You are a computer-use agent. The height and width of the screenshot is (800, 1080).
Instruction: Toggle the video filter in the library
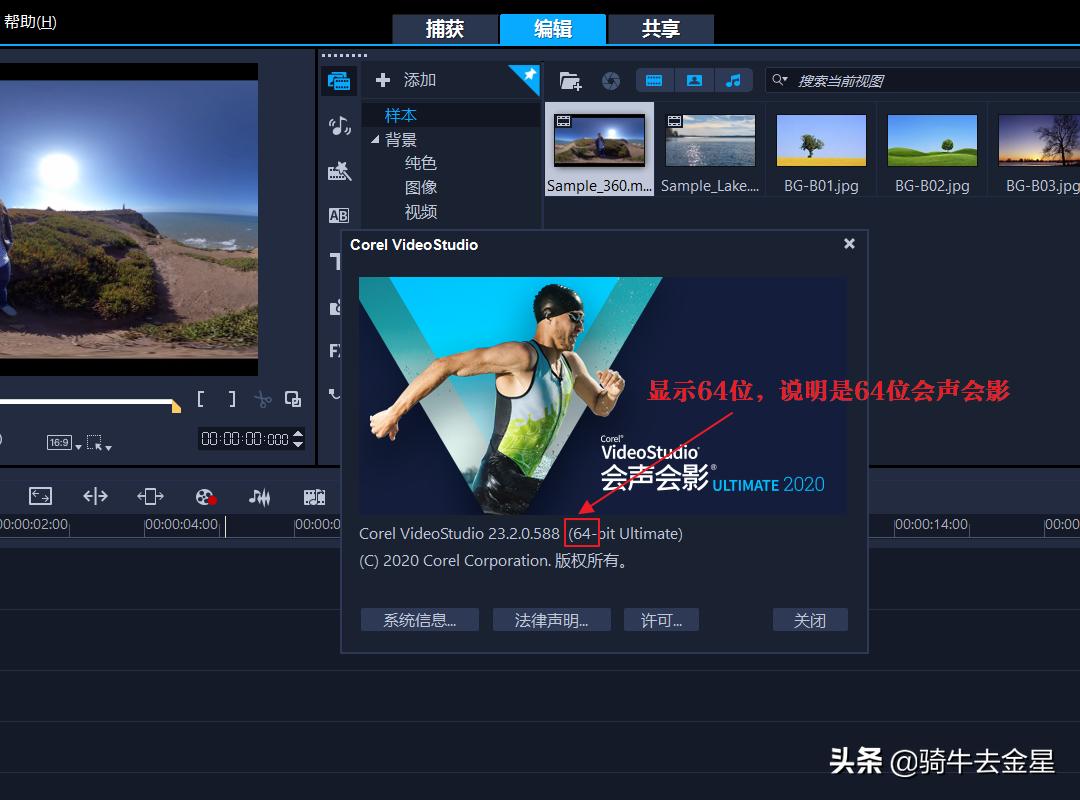[x=655, y=80]
